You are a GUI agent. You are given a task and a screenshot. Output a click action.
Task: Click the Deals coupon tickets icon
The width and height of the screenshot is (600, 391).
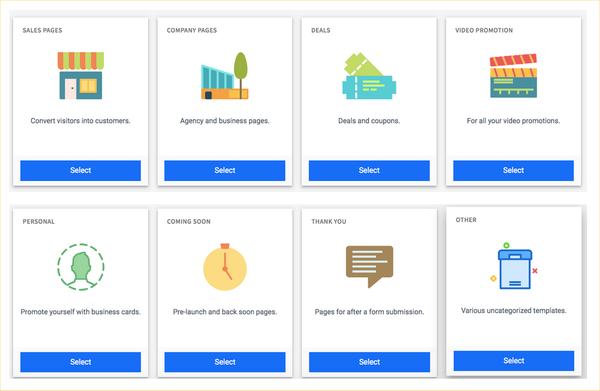pyautogui.click(x=369, y=76)
